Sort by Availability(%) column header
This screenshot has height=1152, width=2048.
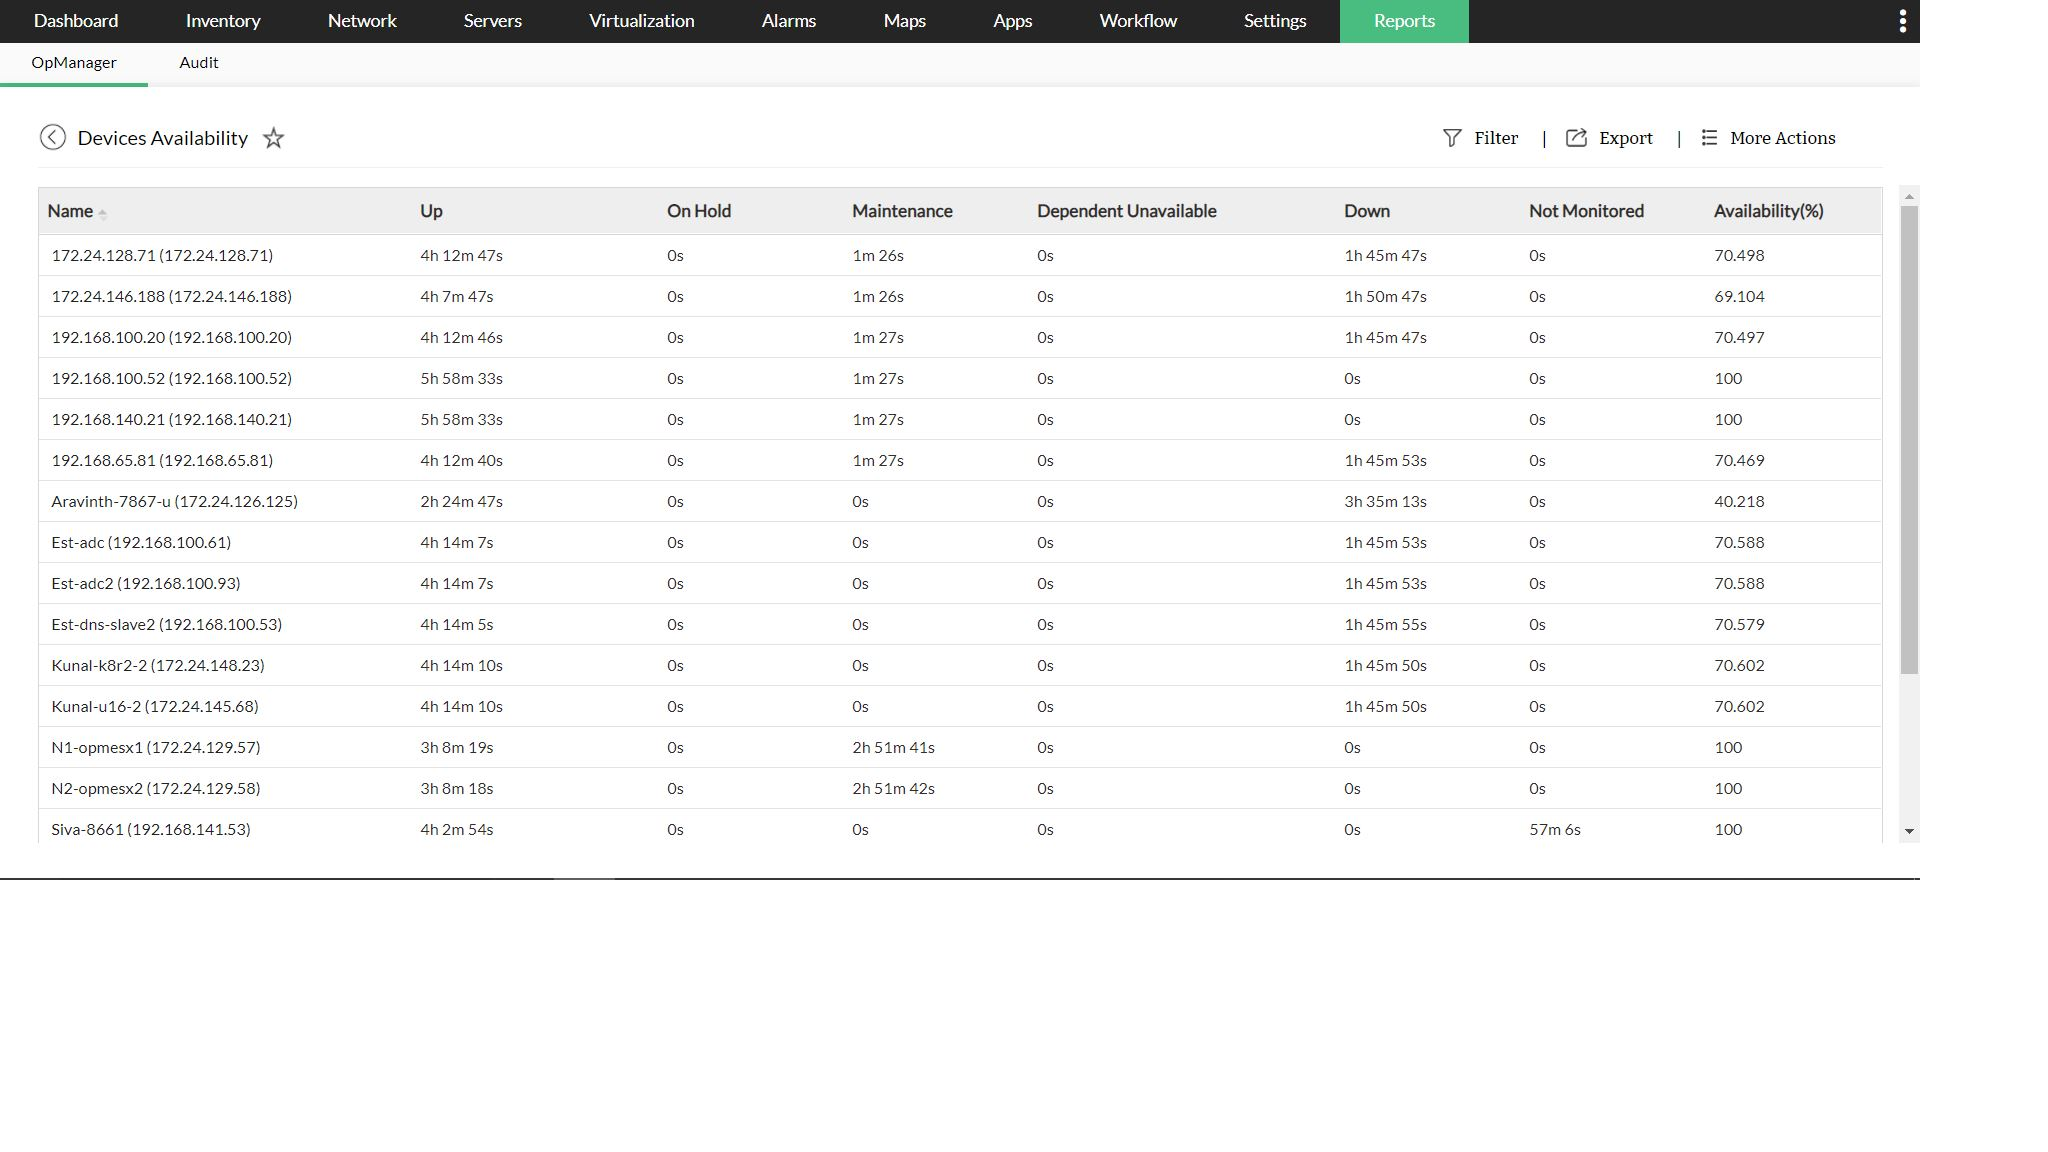tap(1768, 211)
